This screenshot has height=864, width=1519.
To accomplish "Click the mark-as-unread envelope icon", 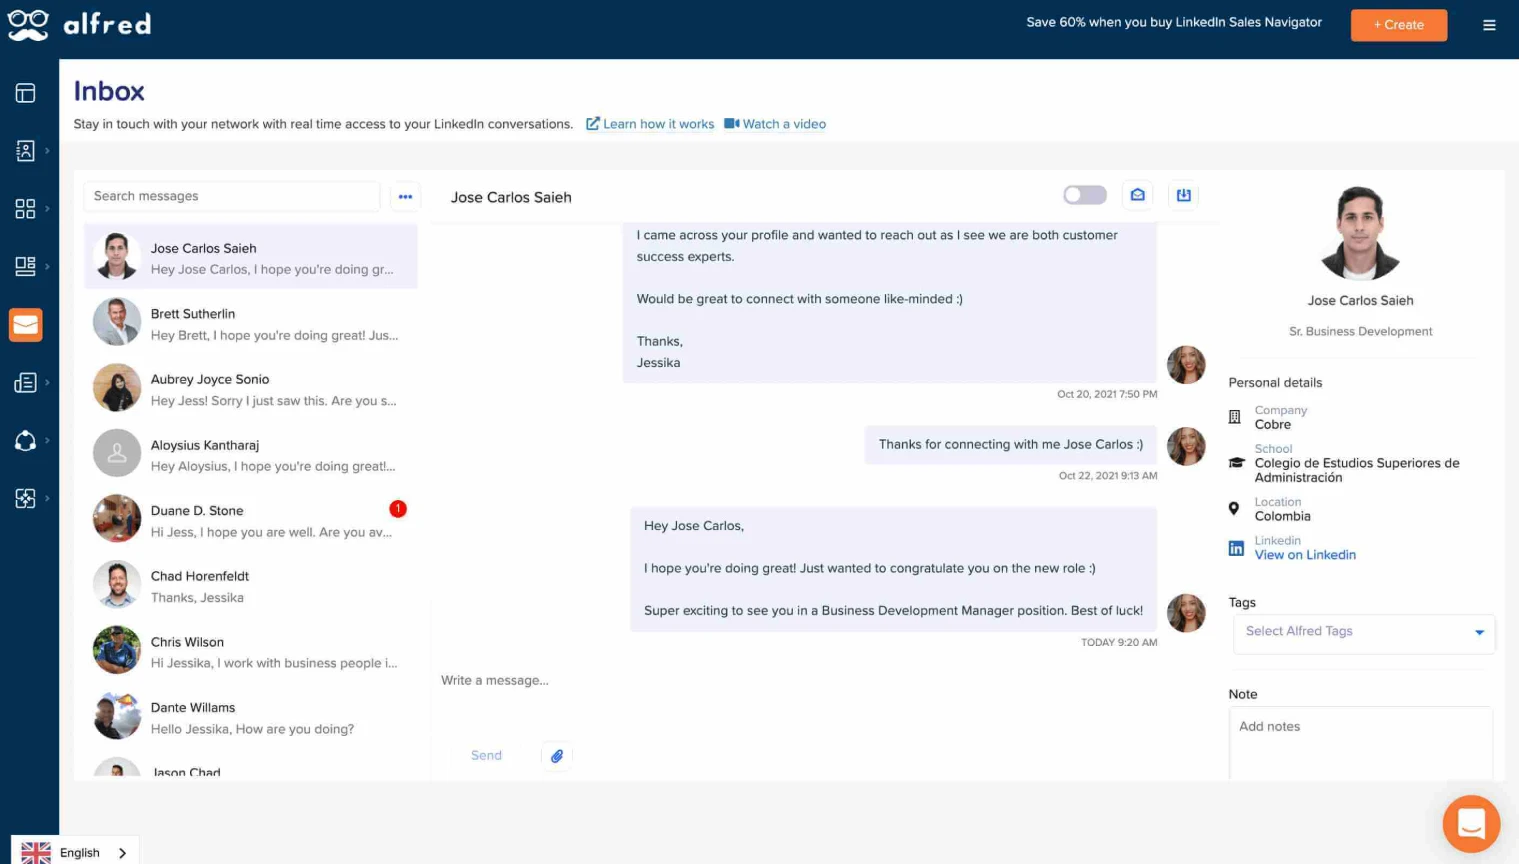I will coord(1137,195).
